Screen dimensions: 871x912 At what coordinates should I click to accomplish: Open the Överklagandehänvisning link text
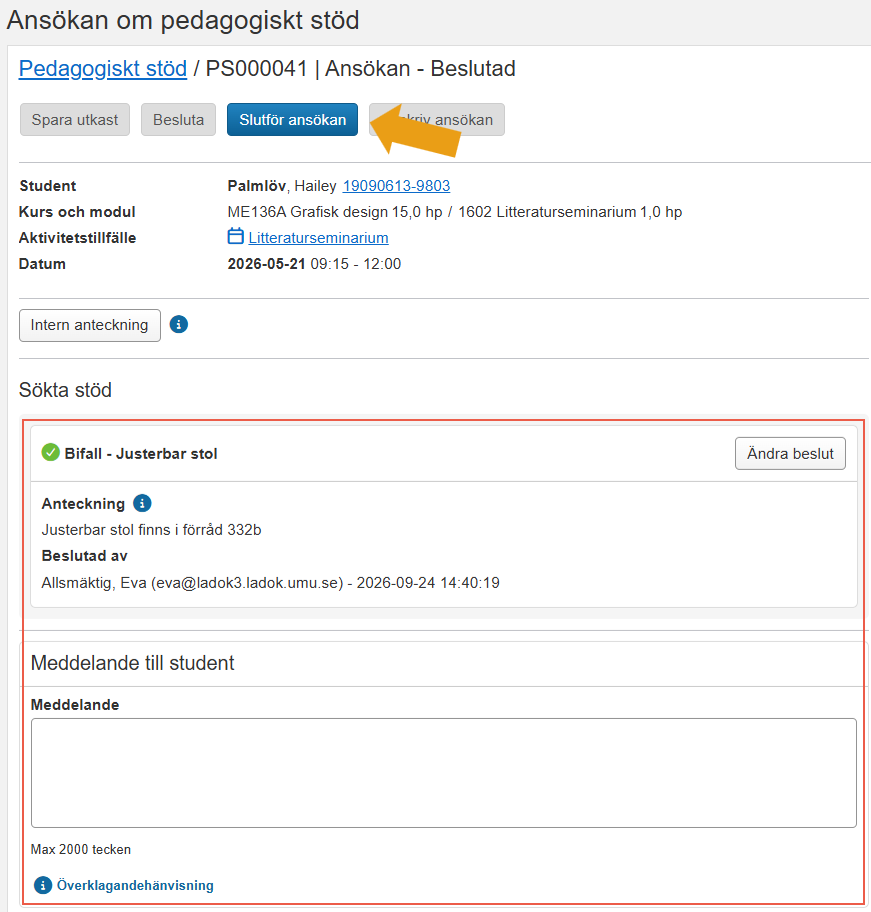click(135, 885)
